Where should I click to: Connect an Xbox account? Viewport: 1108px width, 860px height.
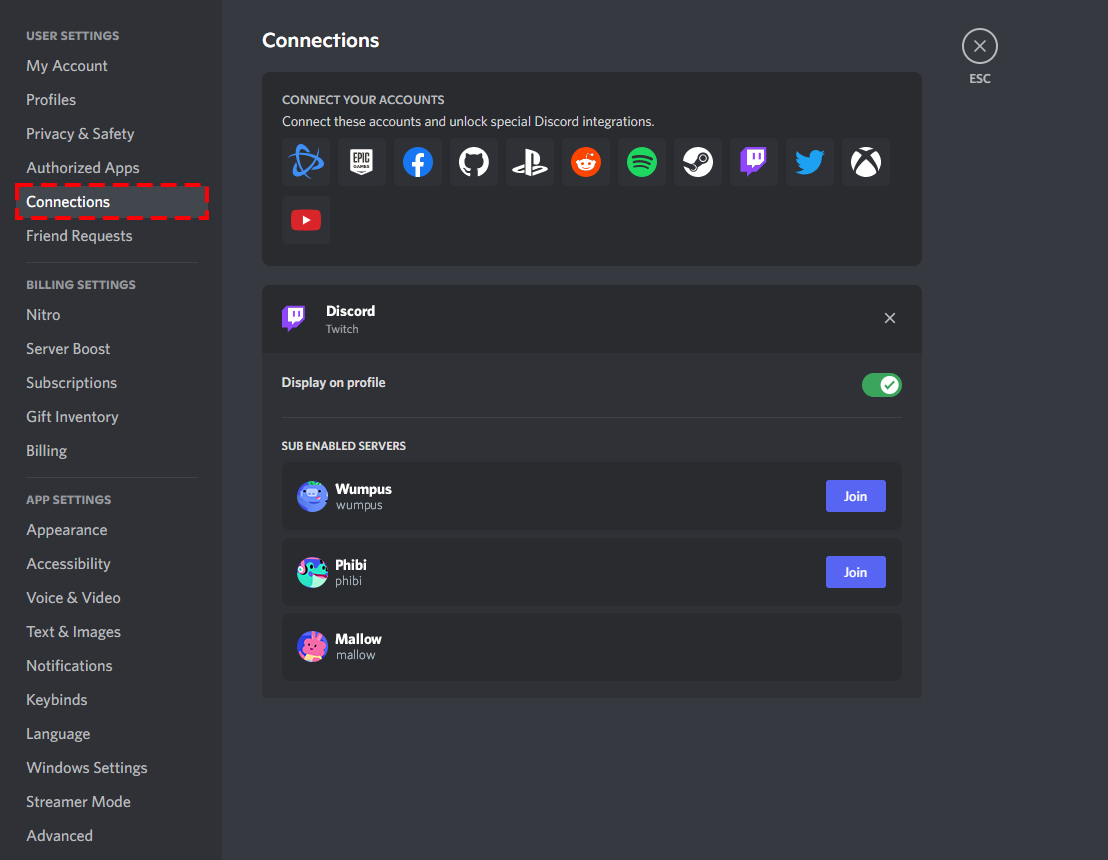point(866,162)
